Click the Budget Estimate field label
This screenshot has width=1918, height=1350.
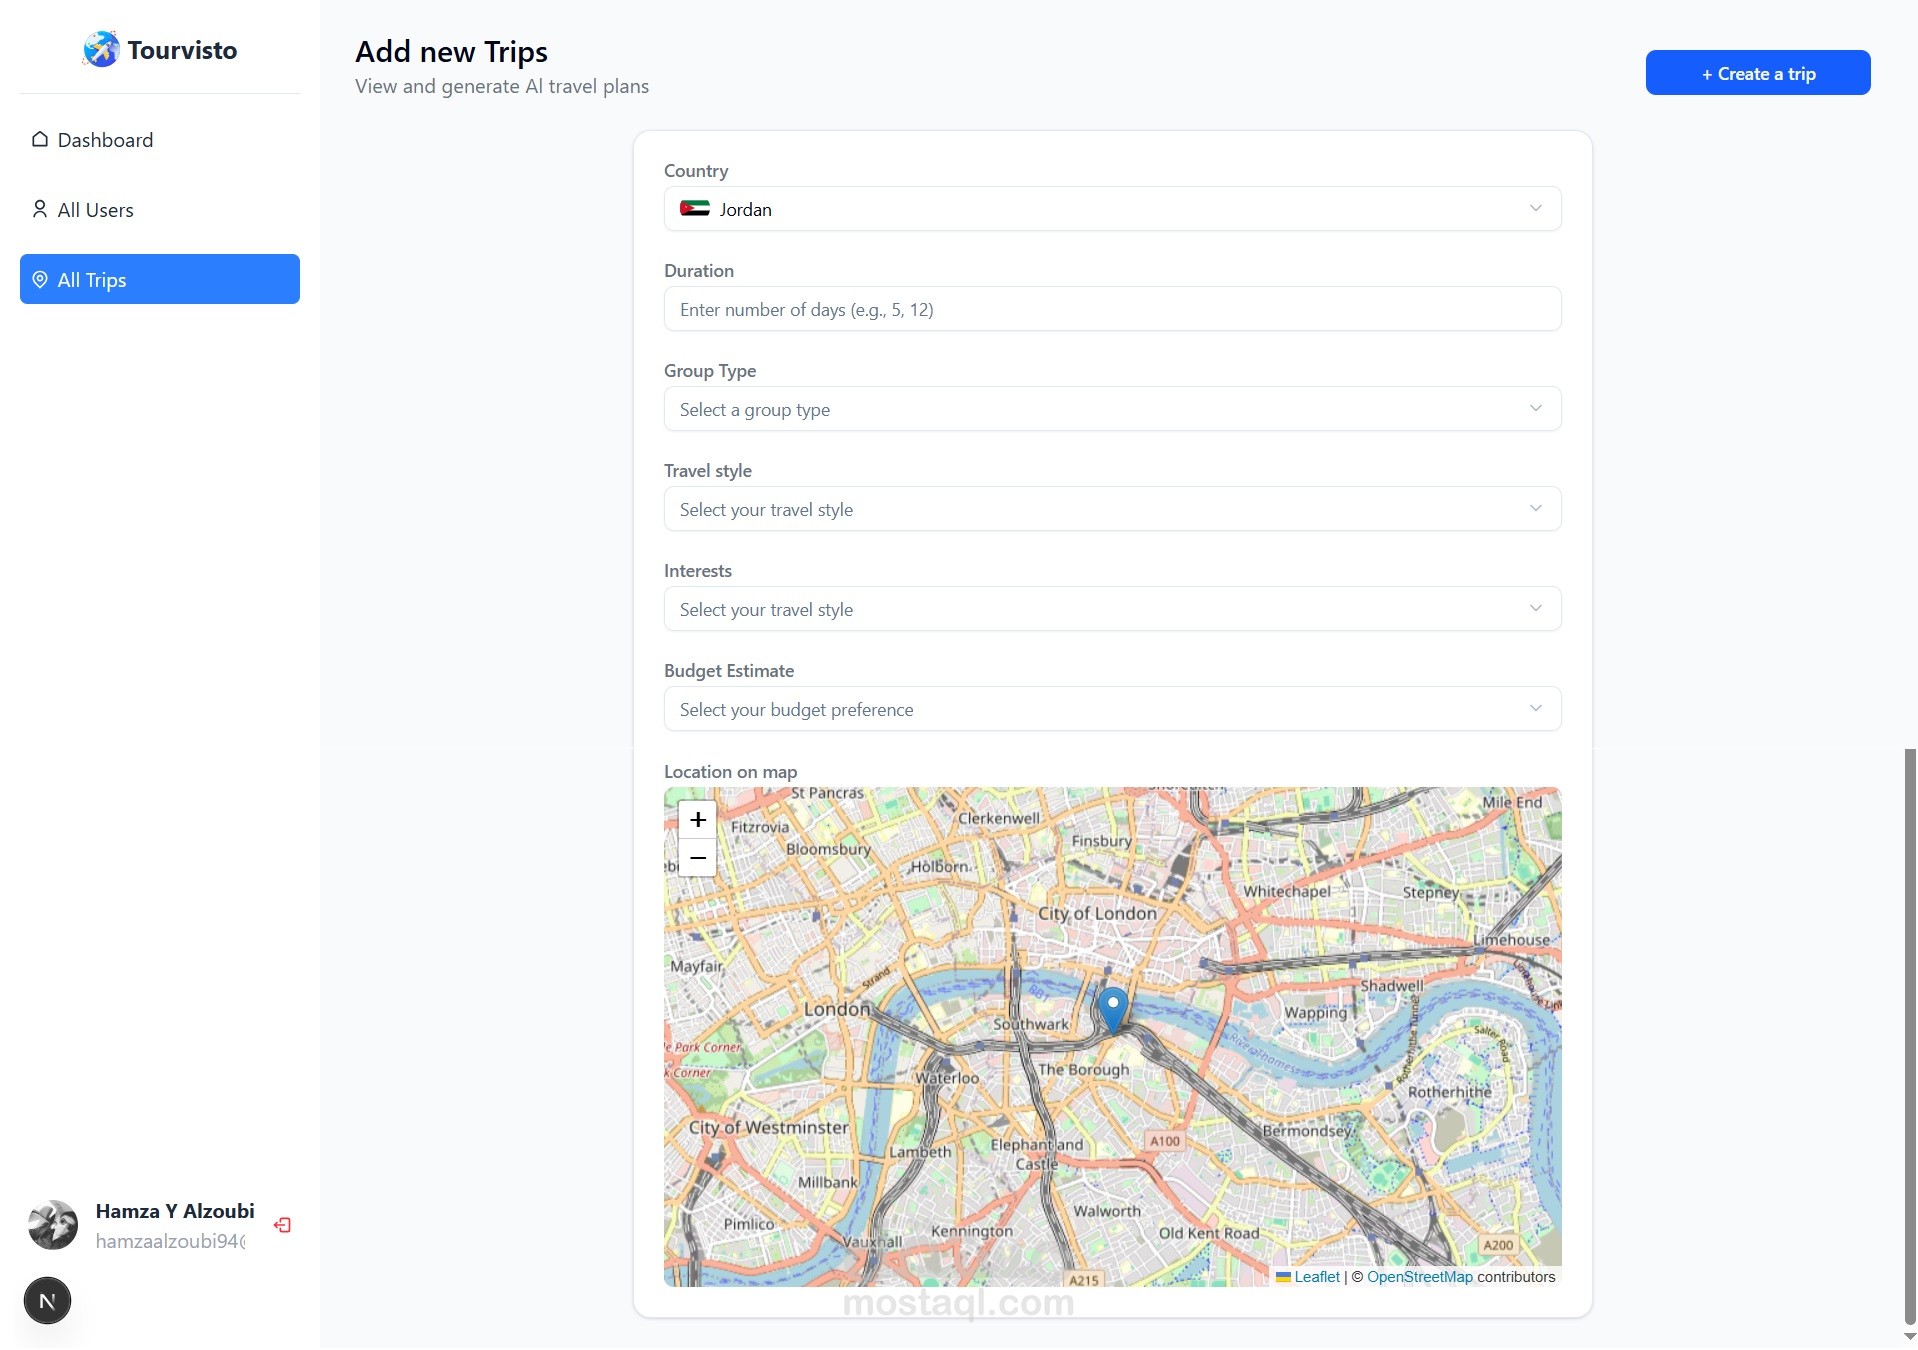click(x=729, y=671)
